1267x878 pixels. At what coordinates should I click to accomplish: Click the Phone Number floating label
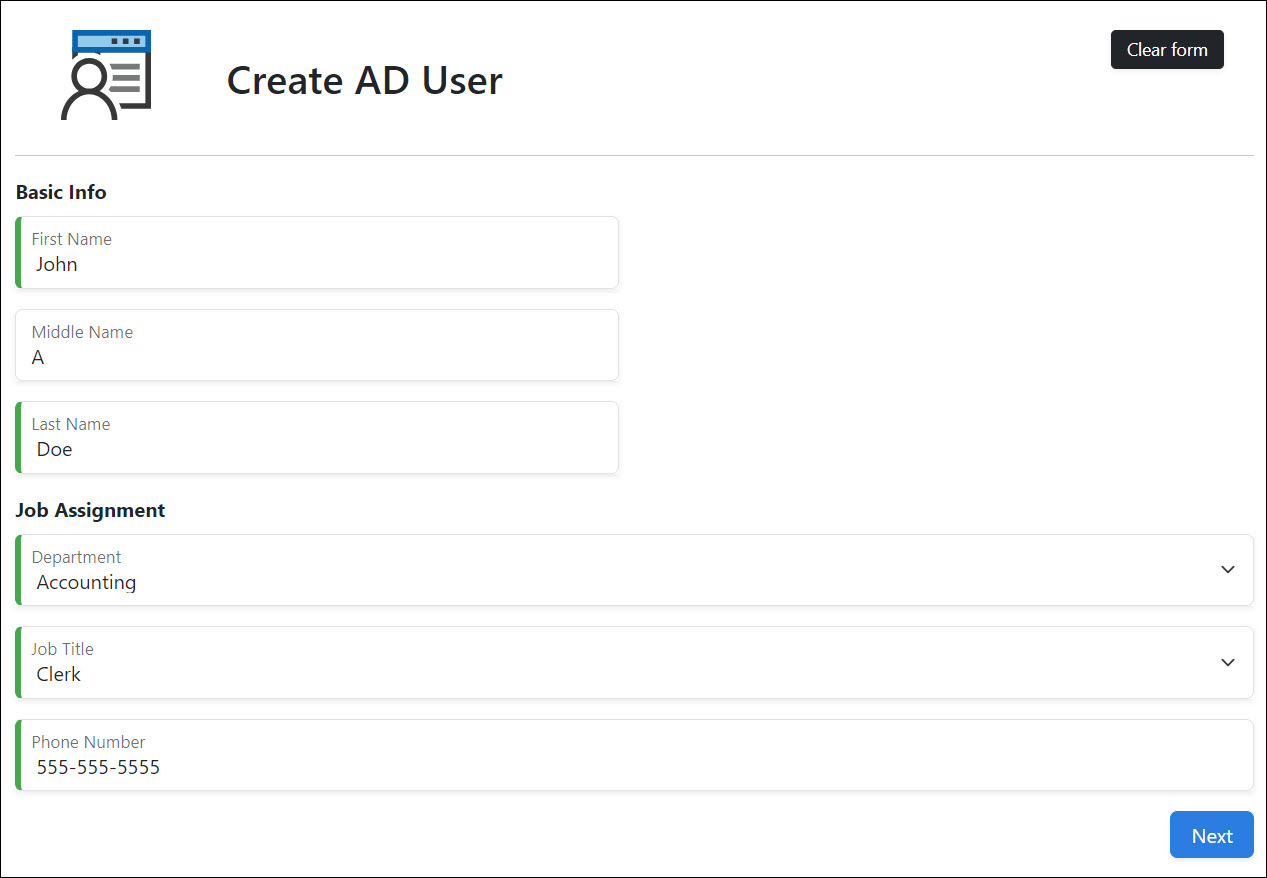(88, 742)
